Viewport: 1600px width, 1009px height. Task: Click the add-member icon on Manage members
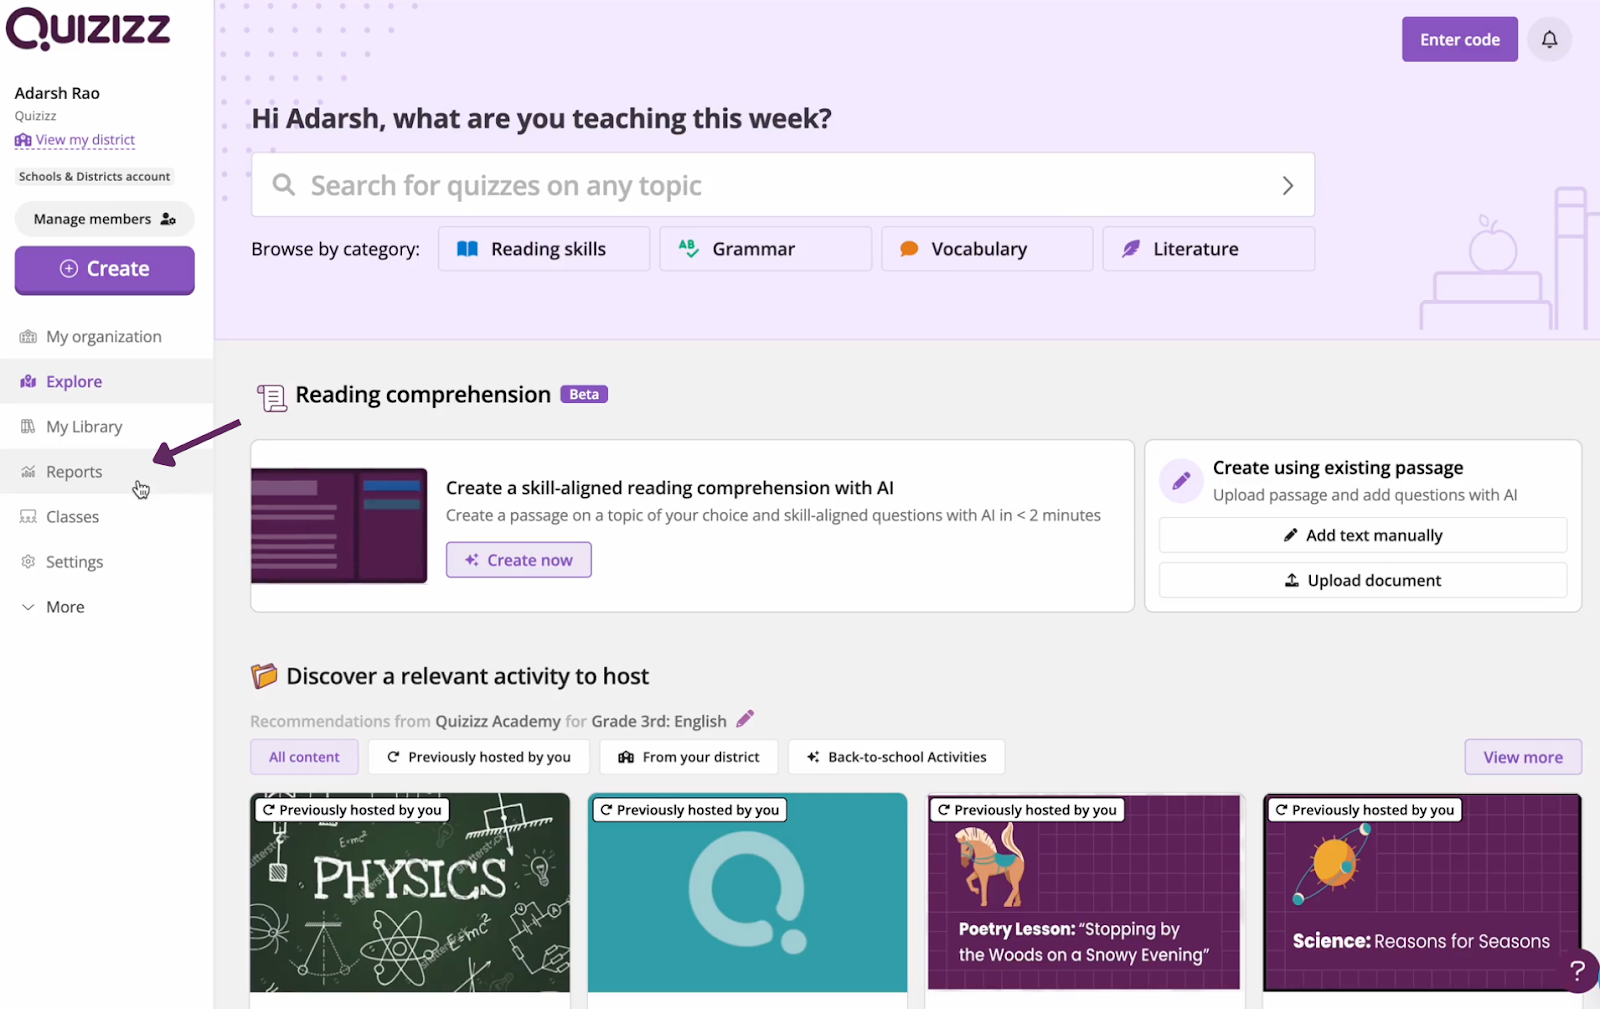[168, 219]
